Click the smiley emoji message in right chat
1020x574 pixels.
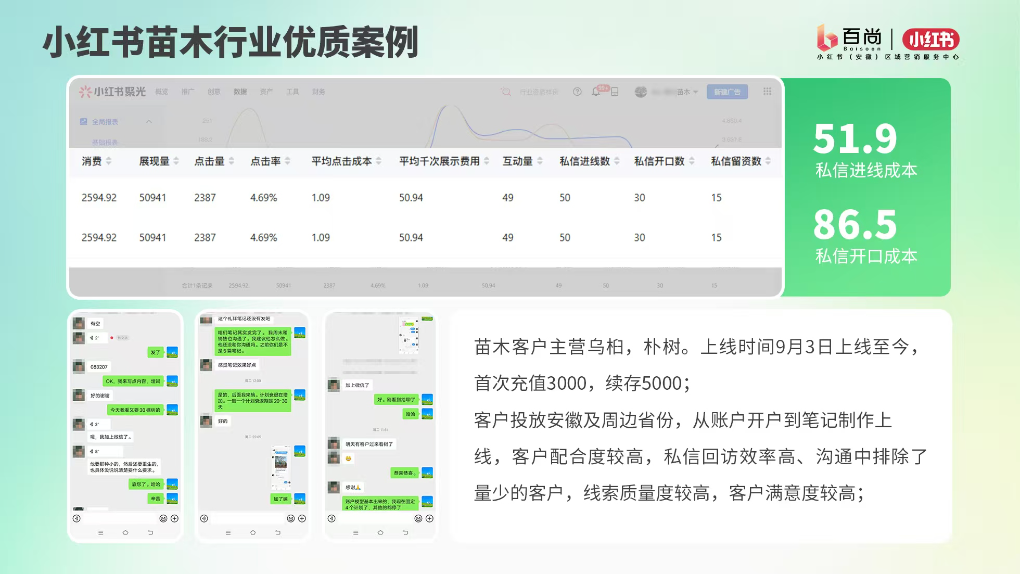click(349, 459)
